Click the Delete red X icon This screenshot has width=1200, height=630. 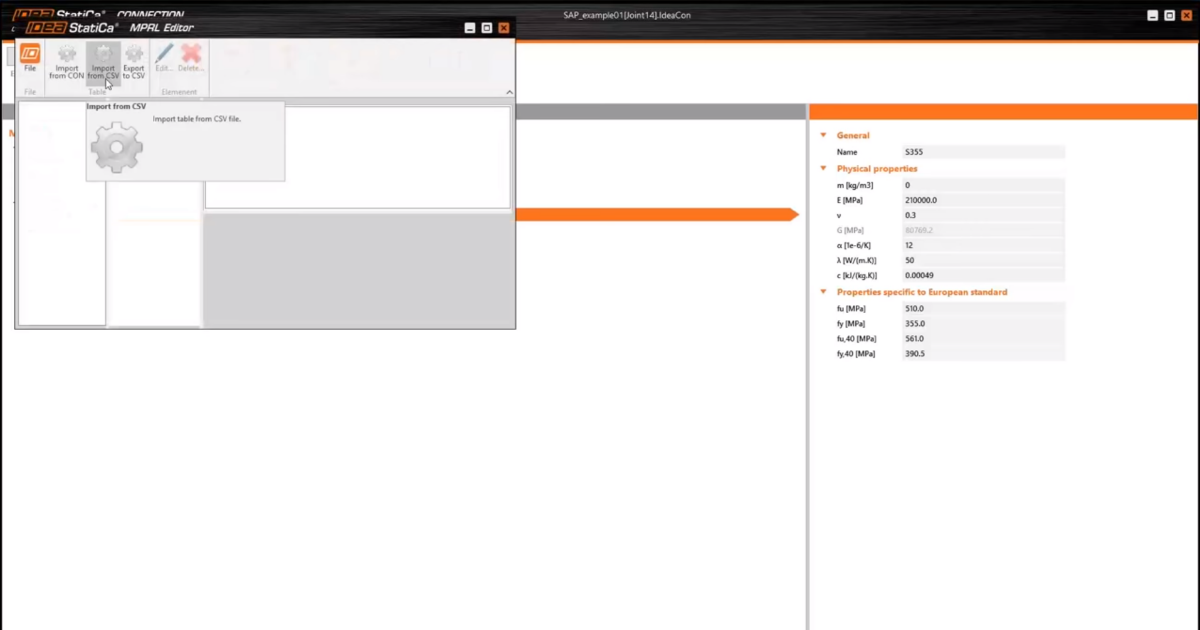[191, 55]
